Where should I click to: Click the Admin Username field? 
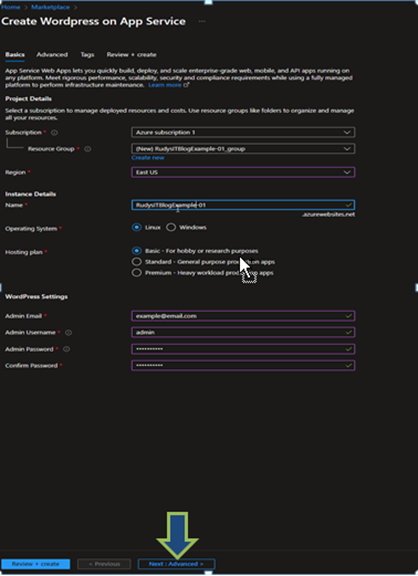(243, 332)
